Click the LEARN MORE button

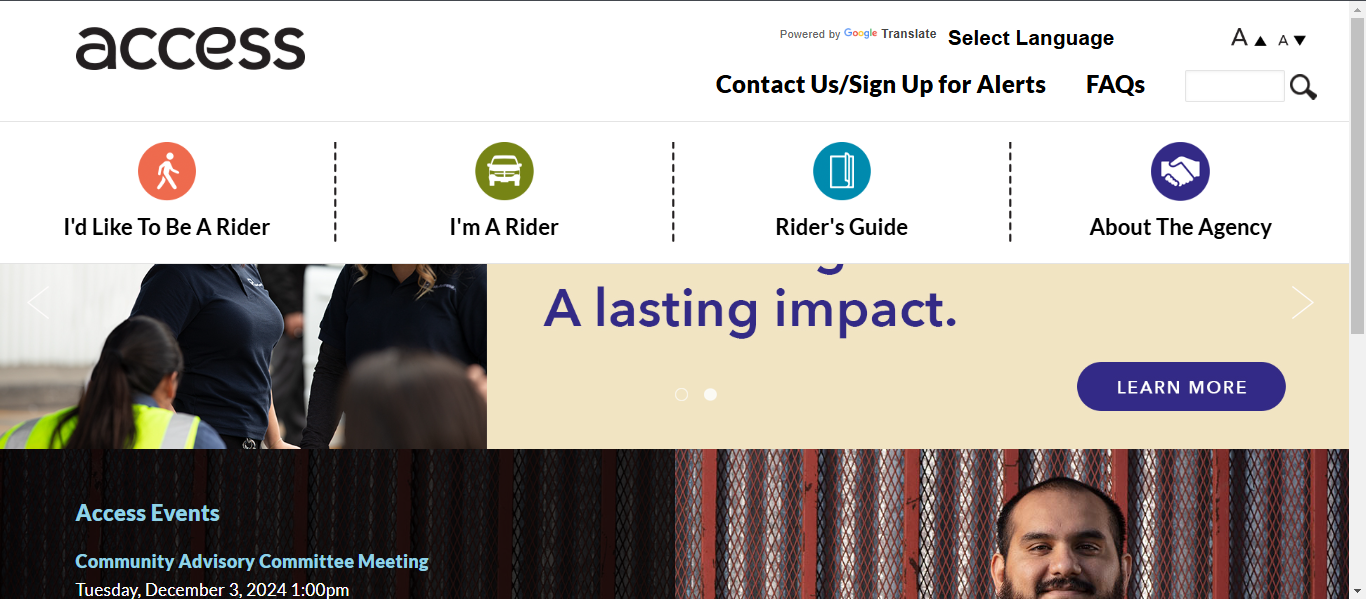[x=1181, y=386]
